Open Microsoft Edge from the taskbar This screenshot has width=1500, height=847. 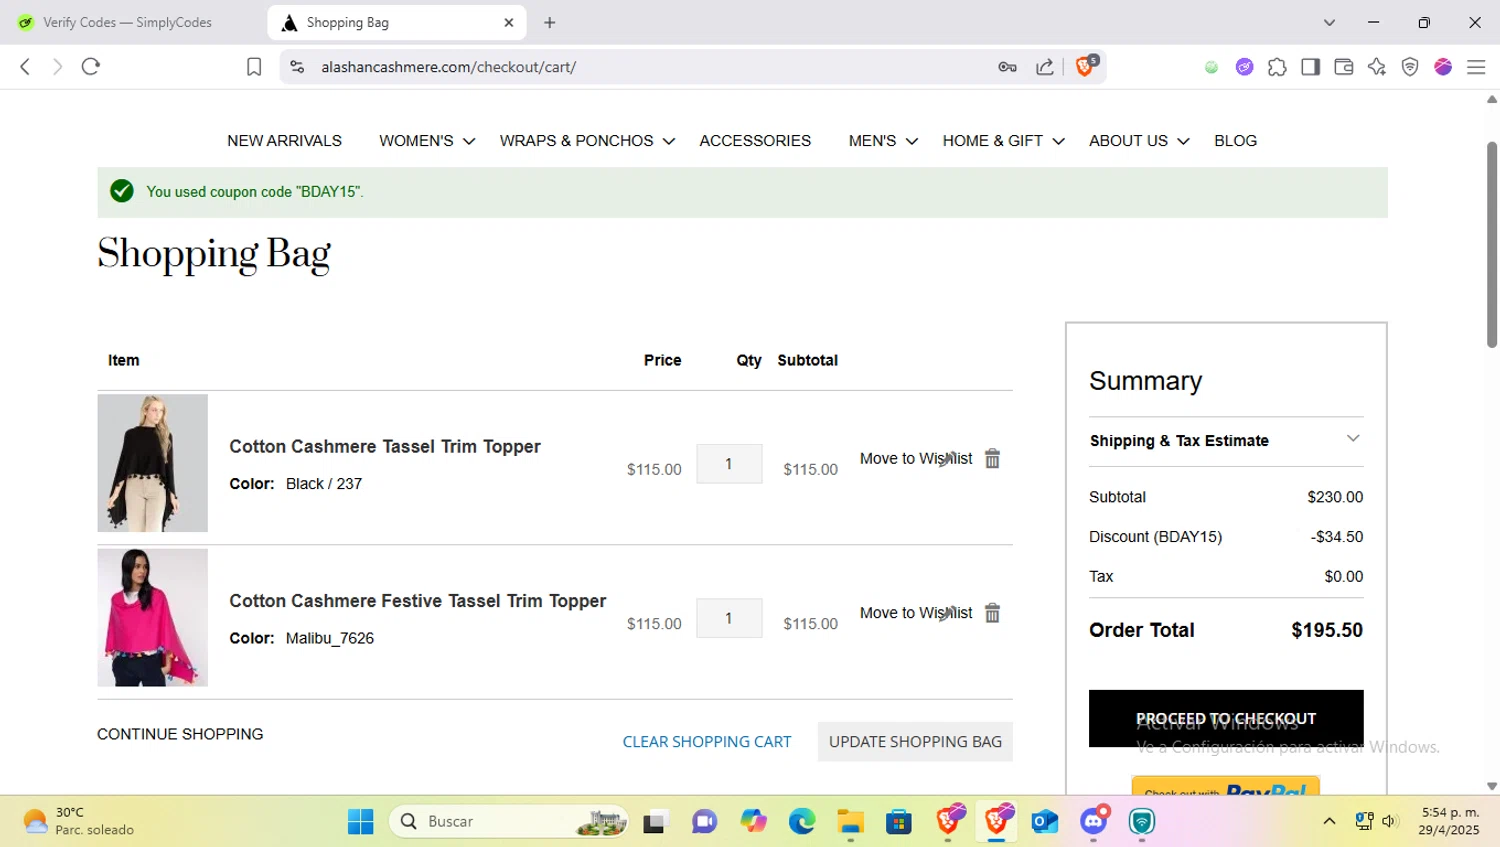click(x=802, y=821)
